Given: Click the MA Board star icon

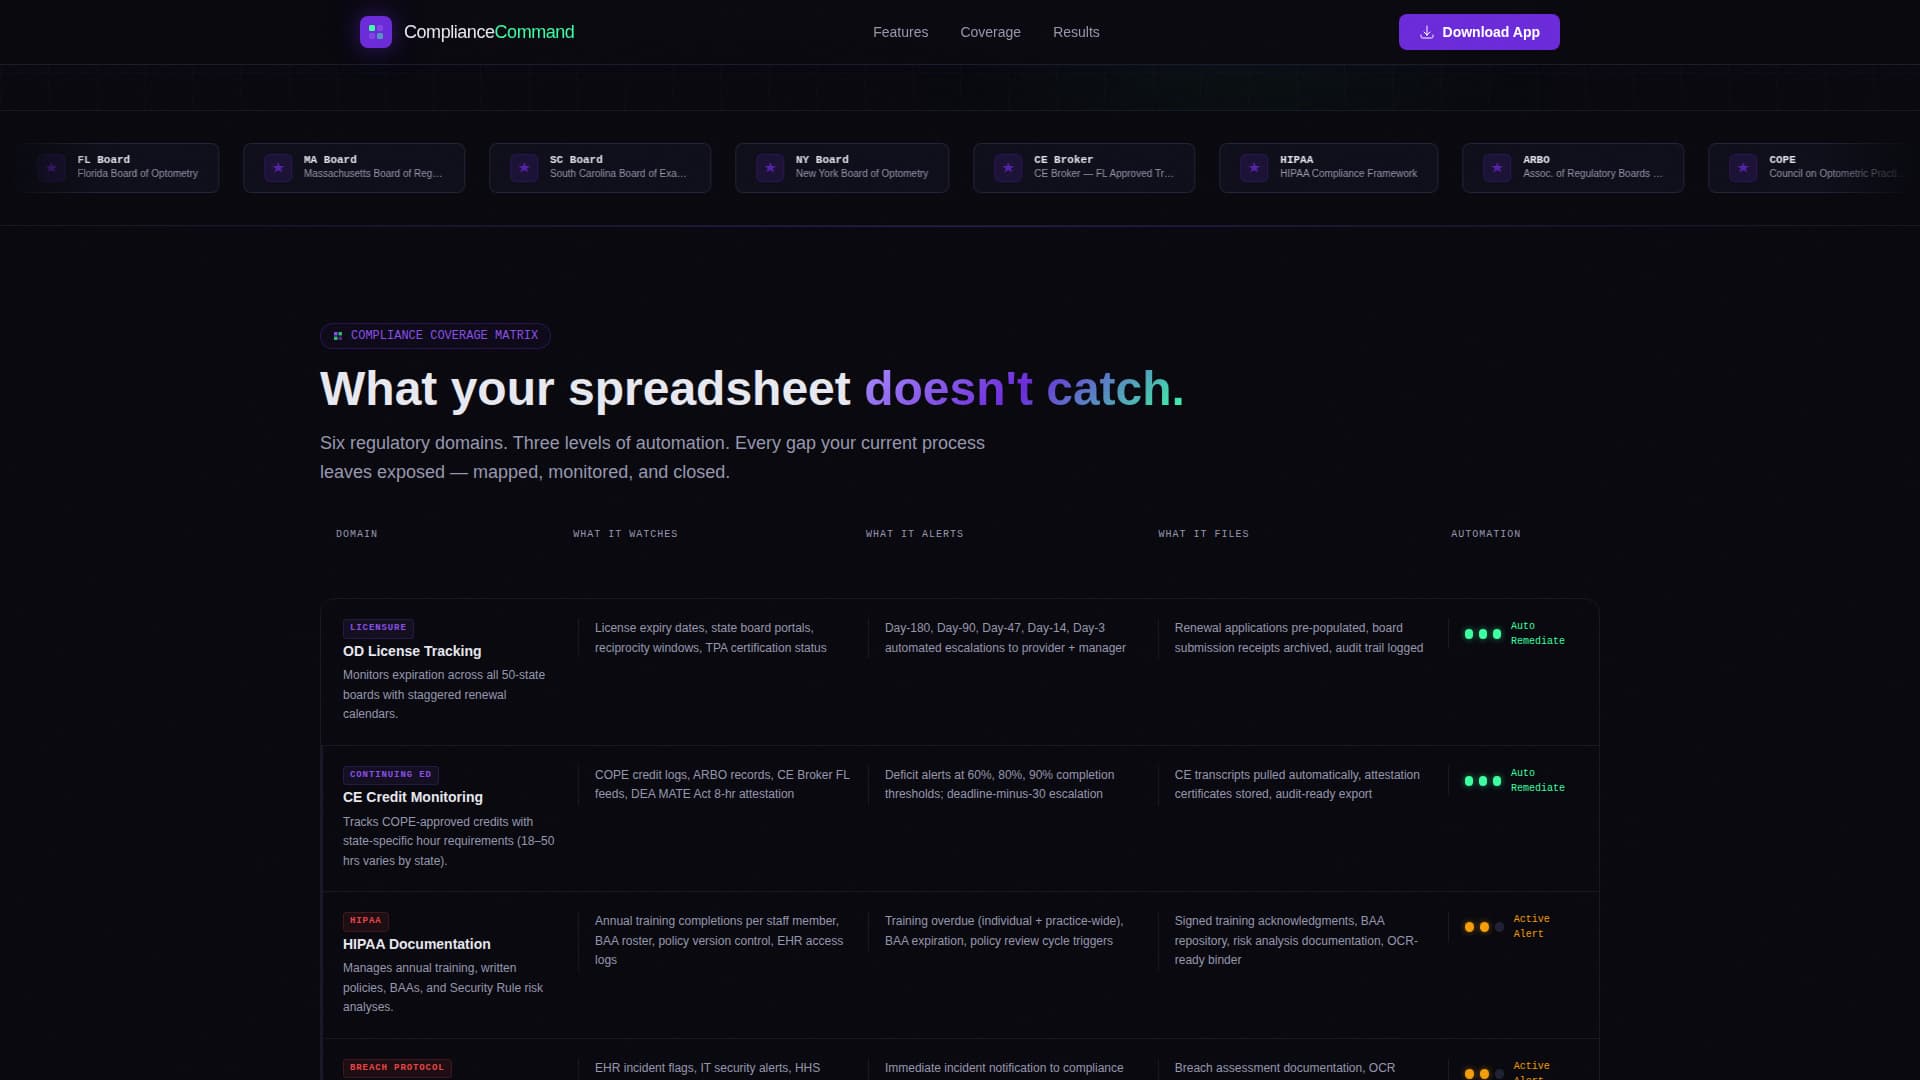Looking at the screenshot, I should click(x=278, y=168).
